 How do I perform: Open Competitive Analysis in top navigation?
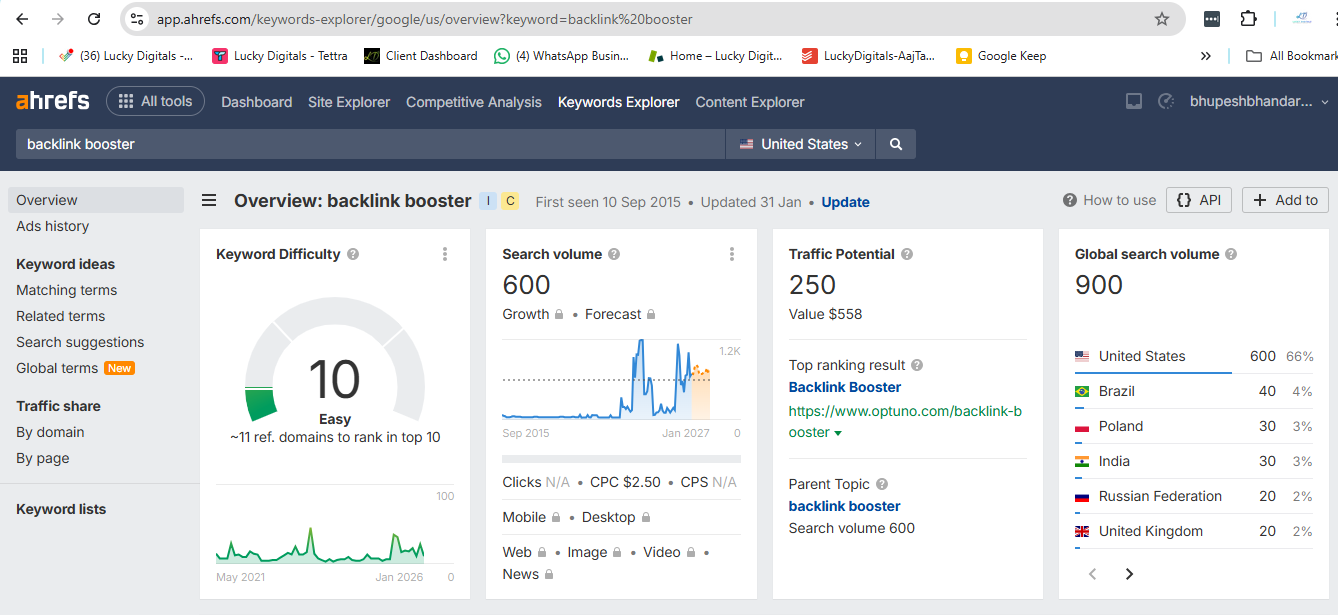coord(474,102)
